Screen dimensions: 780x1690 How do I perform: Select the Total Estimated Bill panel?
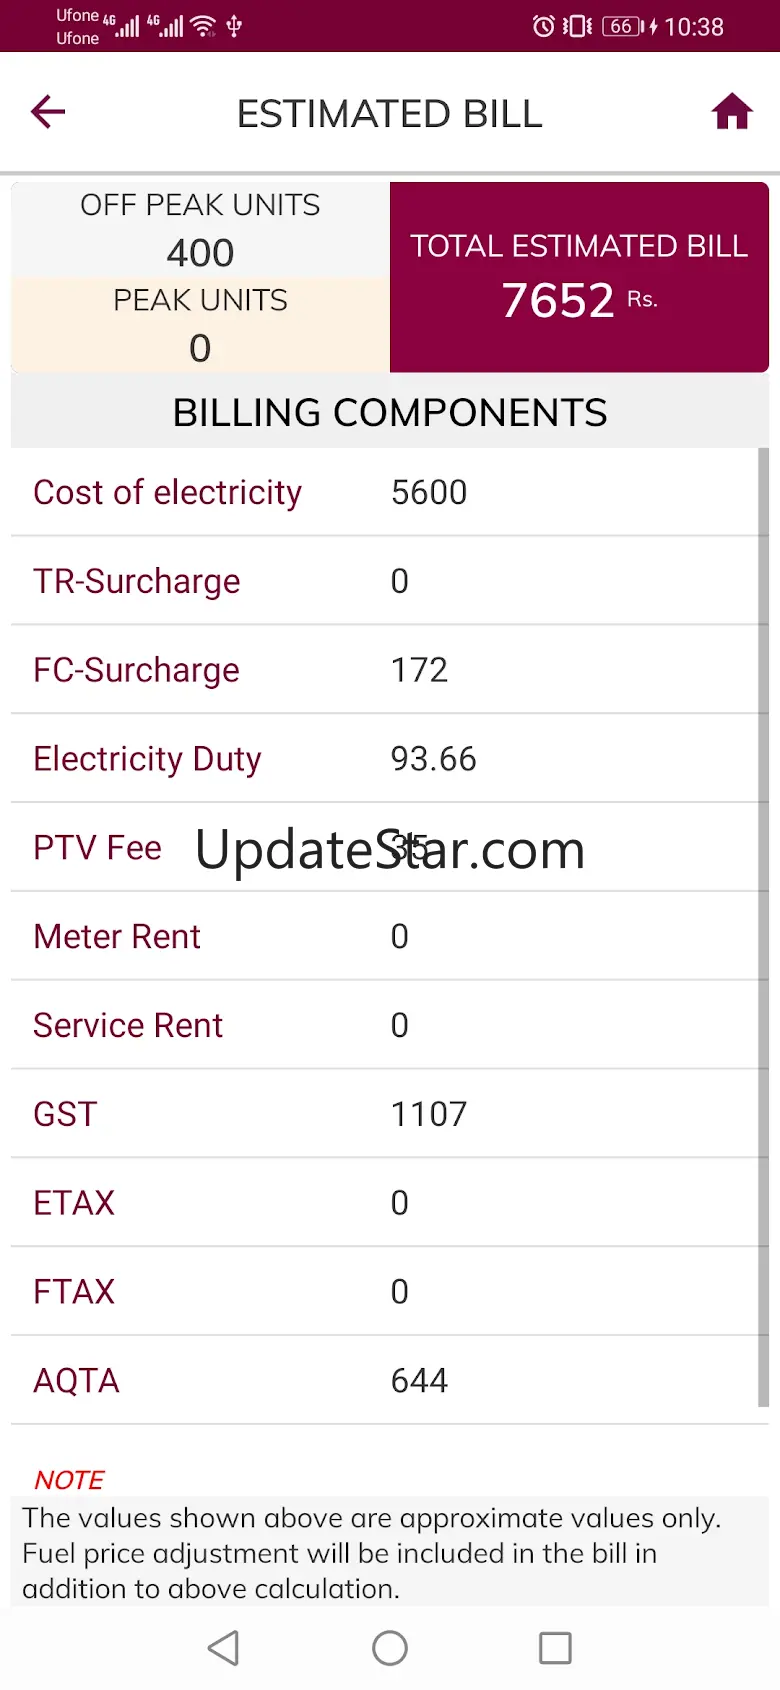(579, 277)
